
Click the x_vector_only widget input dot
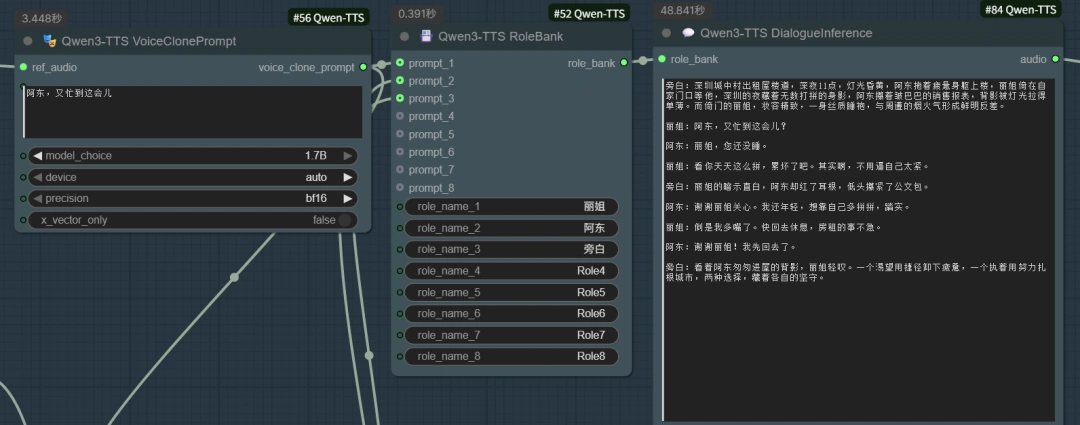point(23,220)
